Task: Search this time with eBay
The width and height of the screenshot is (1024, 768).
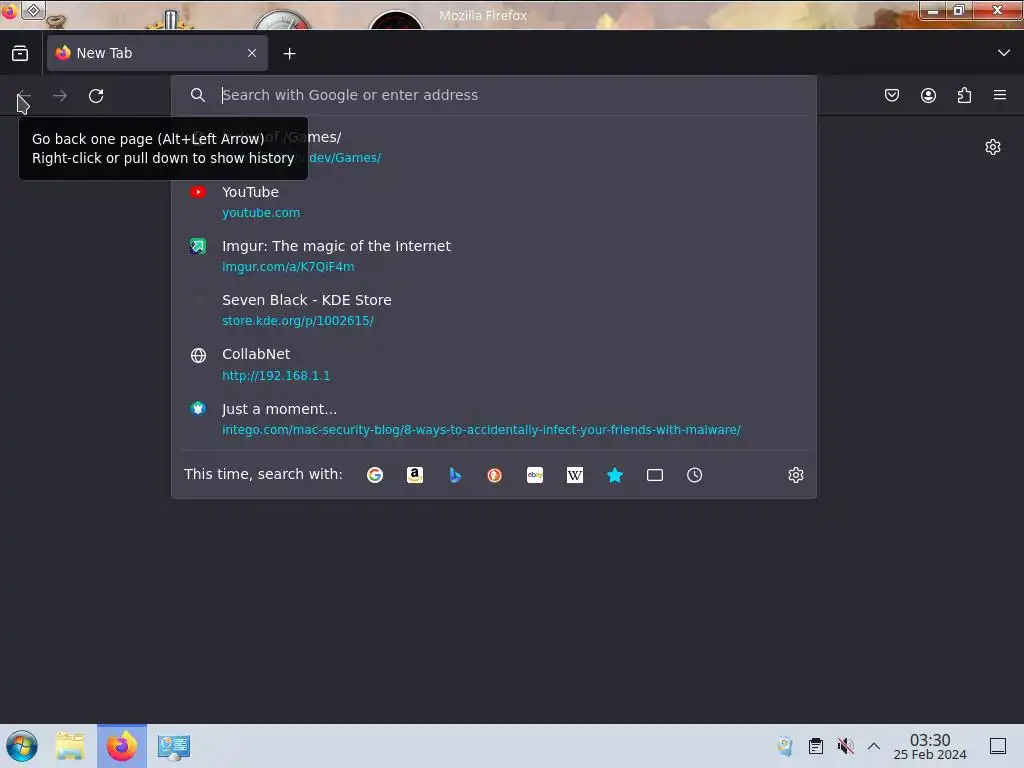Action: click(x=535, y=475)
